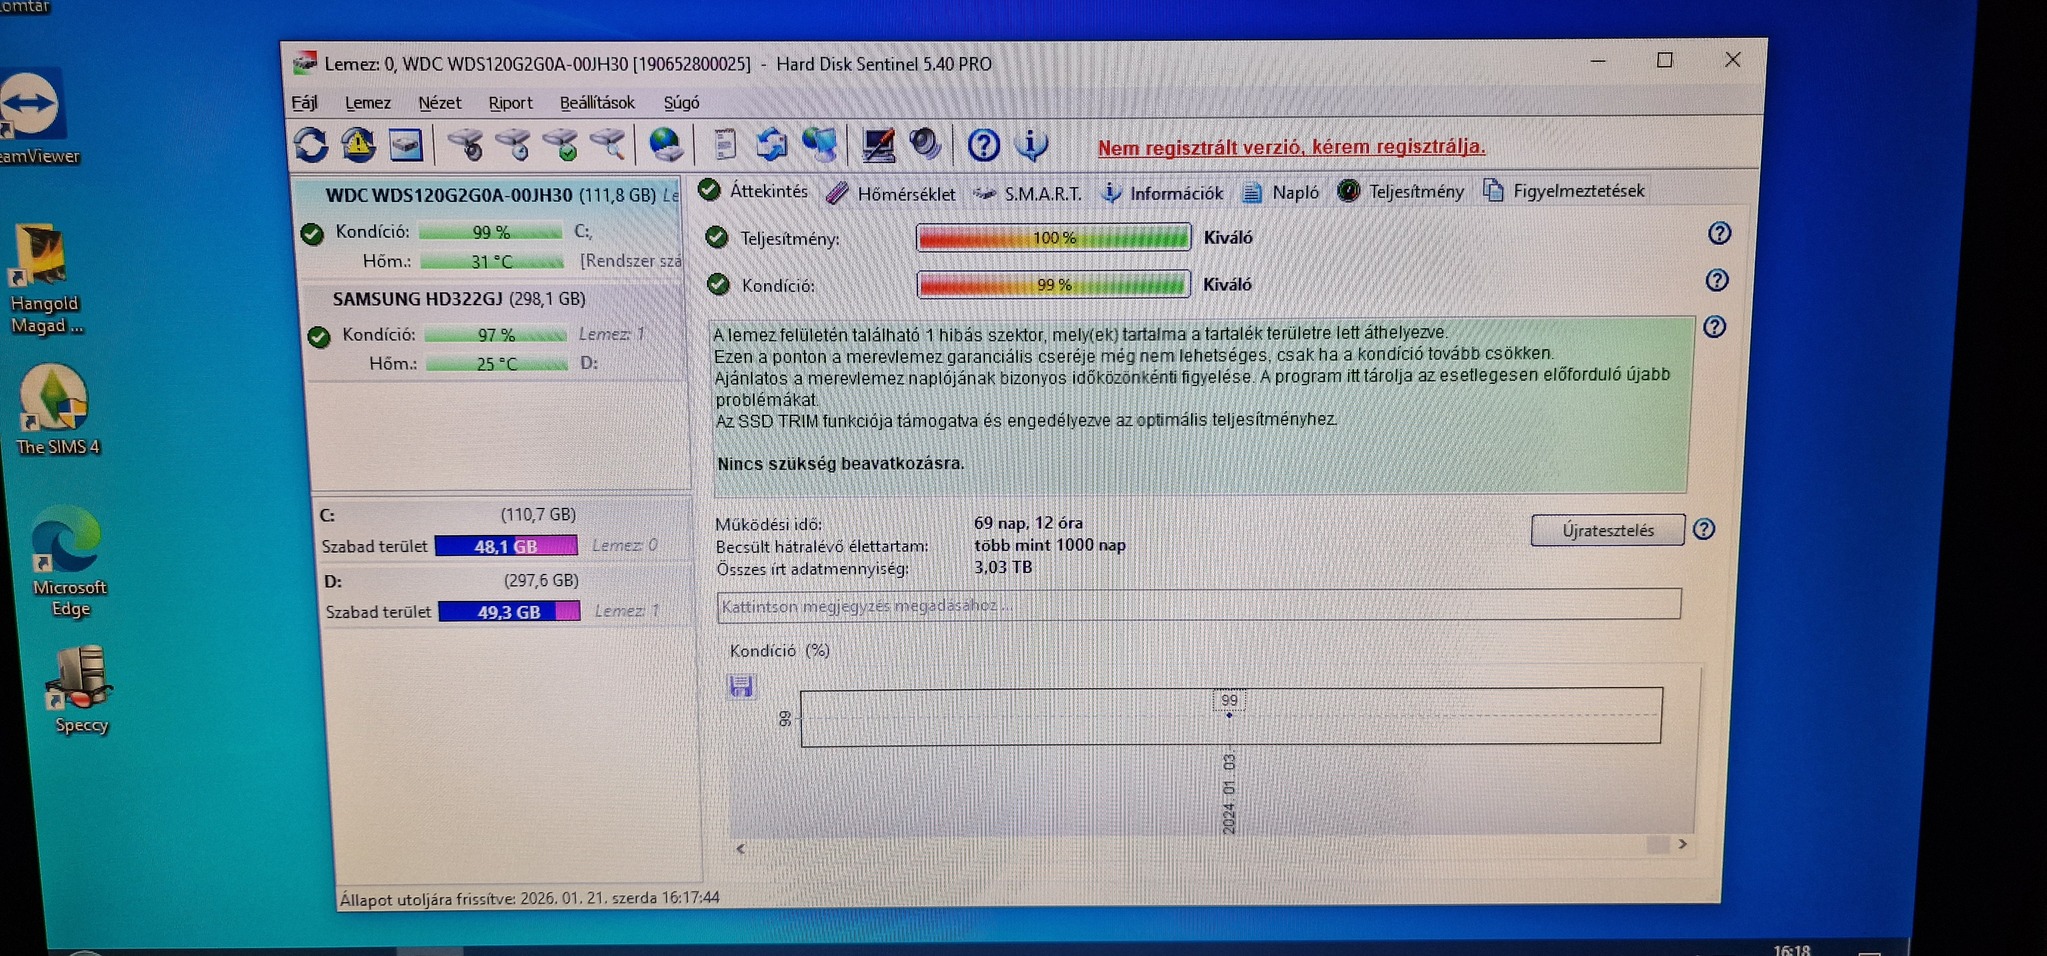The image size is (2047, 956).
Task: Click the taskbar clock showing 16:18
Action: pos(1792,949)
